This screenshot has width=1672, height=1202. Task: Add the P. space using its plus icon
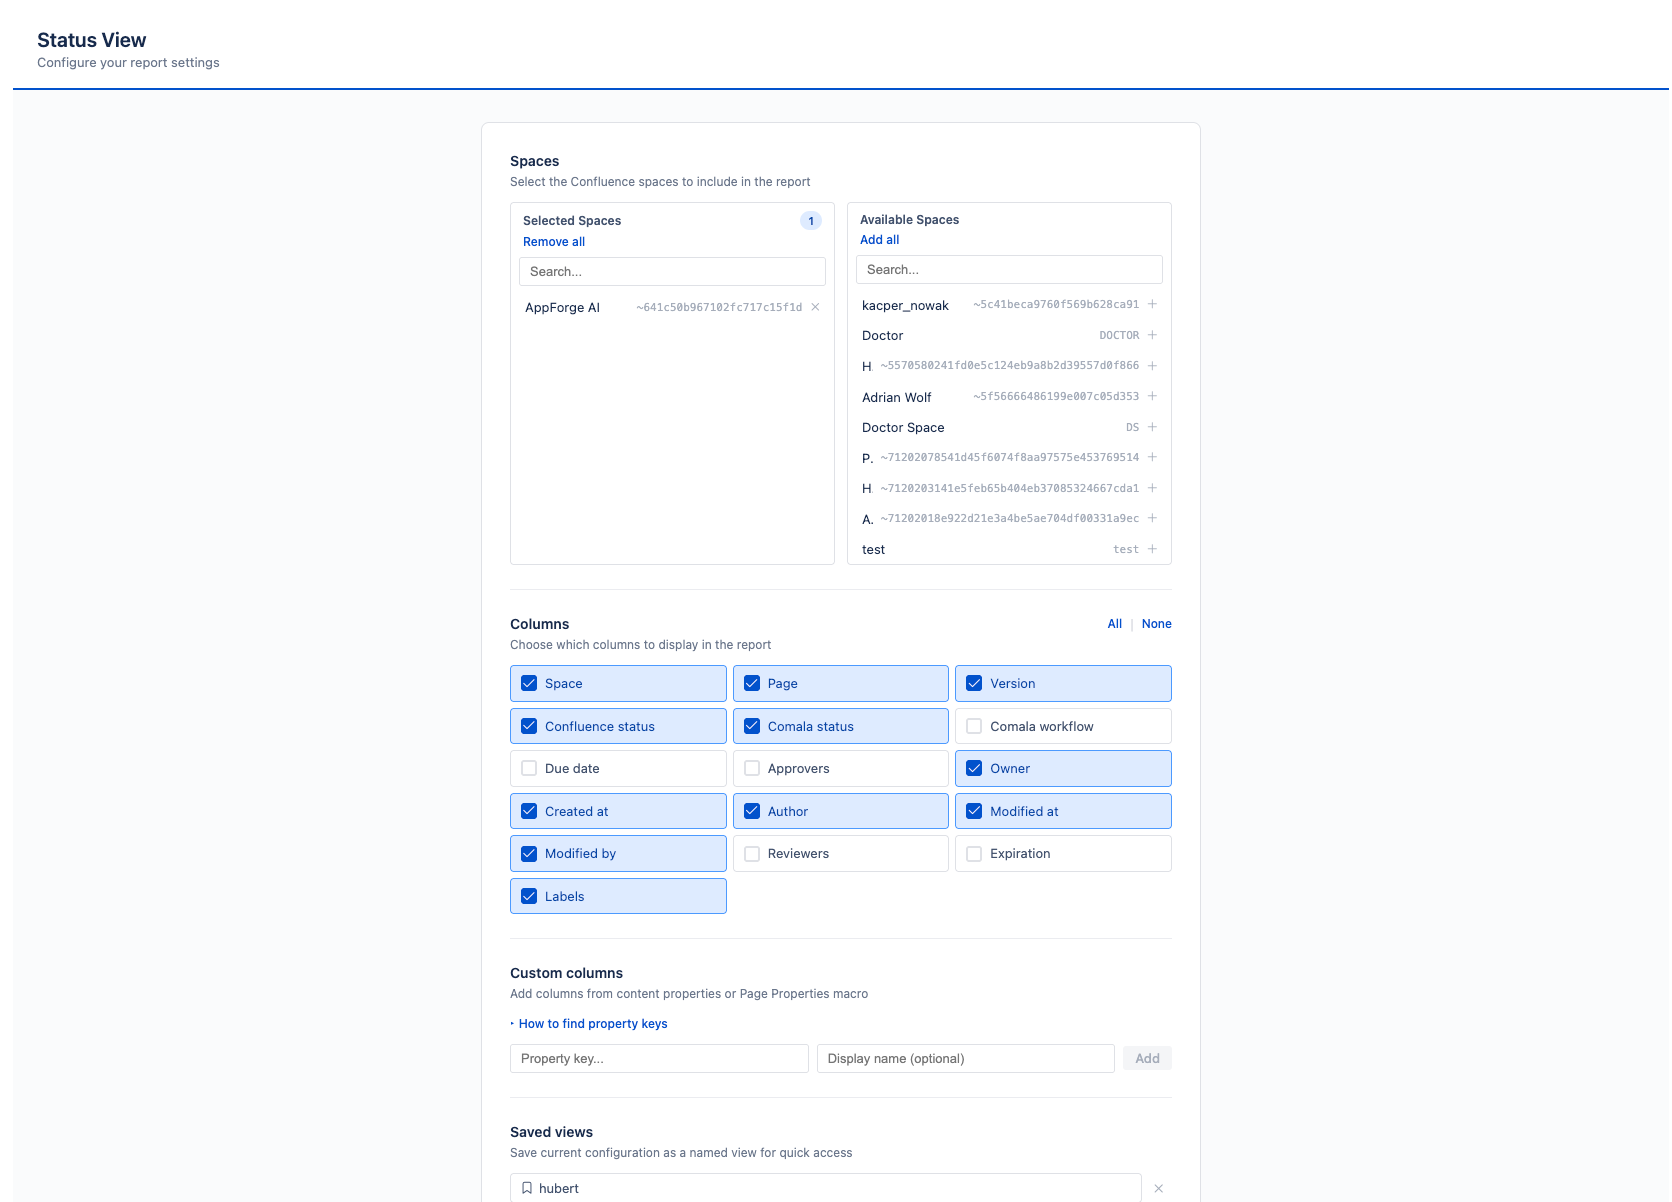pyautogui.click(x=1153, y=457)
